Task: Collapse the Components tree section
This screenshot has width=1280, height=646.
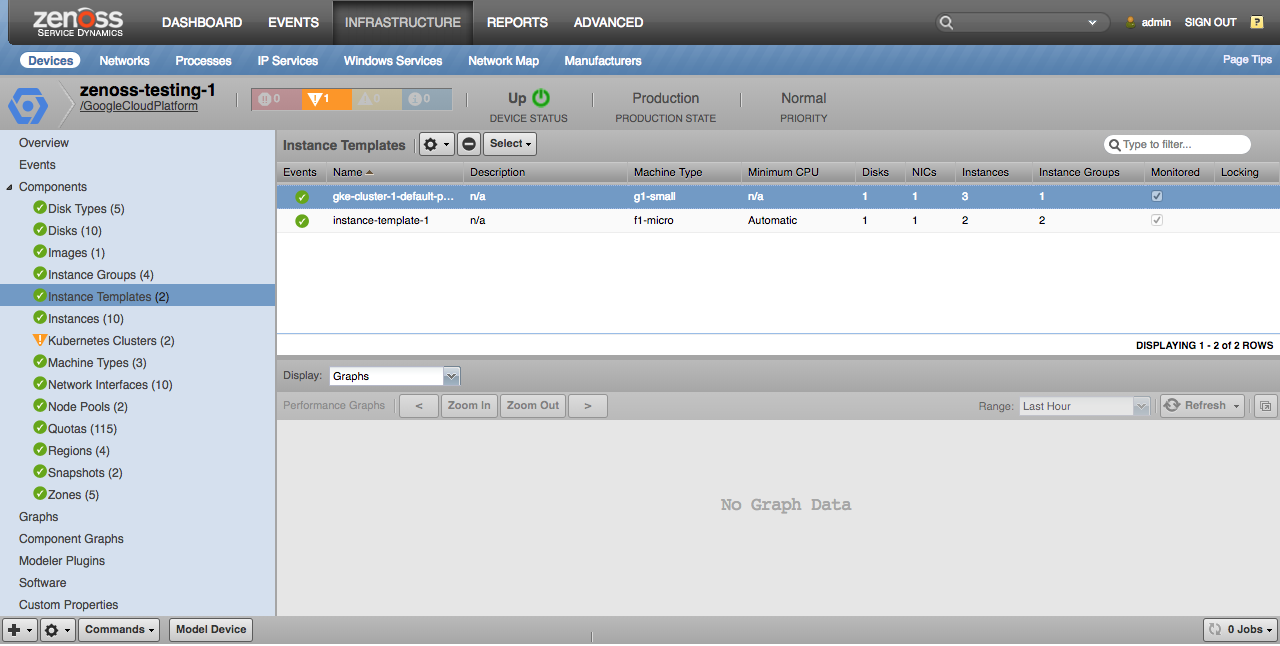Action: pyautogui.click(x=10, y=187)
